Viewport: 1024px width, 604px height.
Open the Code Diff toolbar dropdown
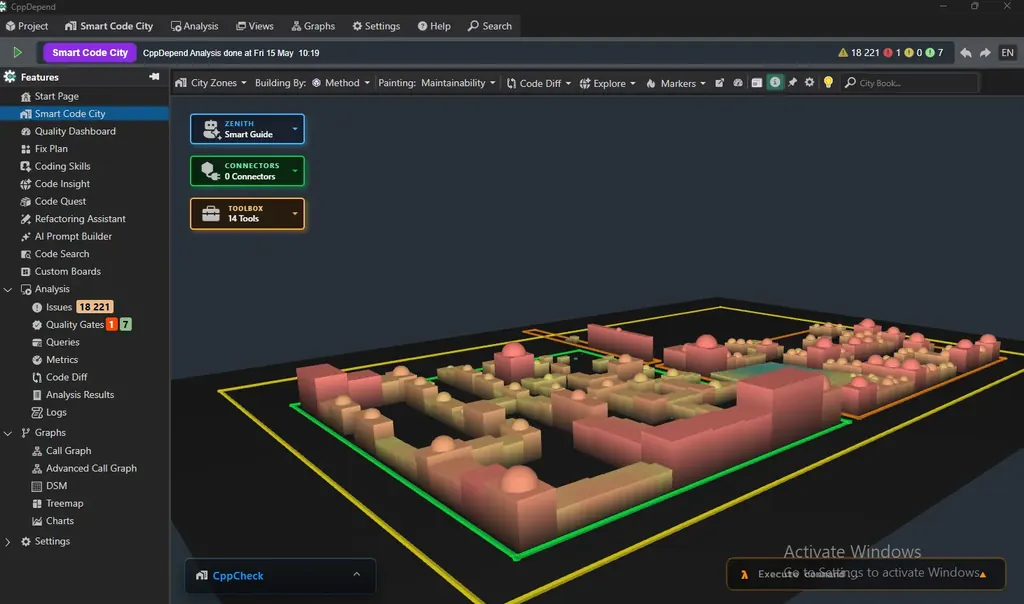point(539,83)
